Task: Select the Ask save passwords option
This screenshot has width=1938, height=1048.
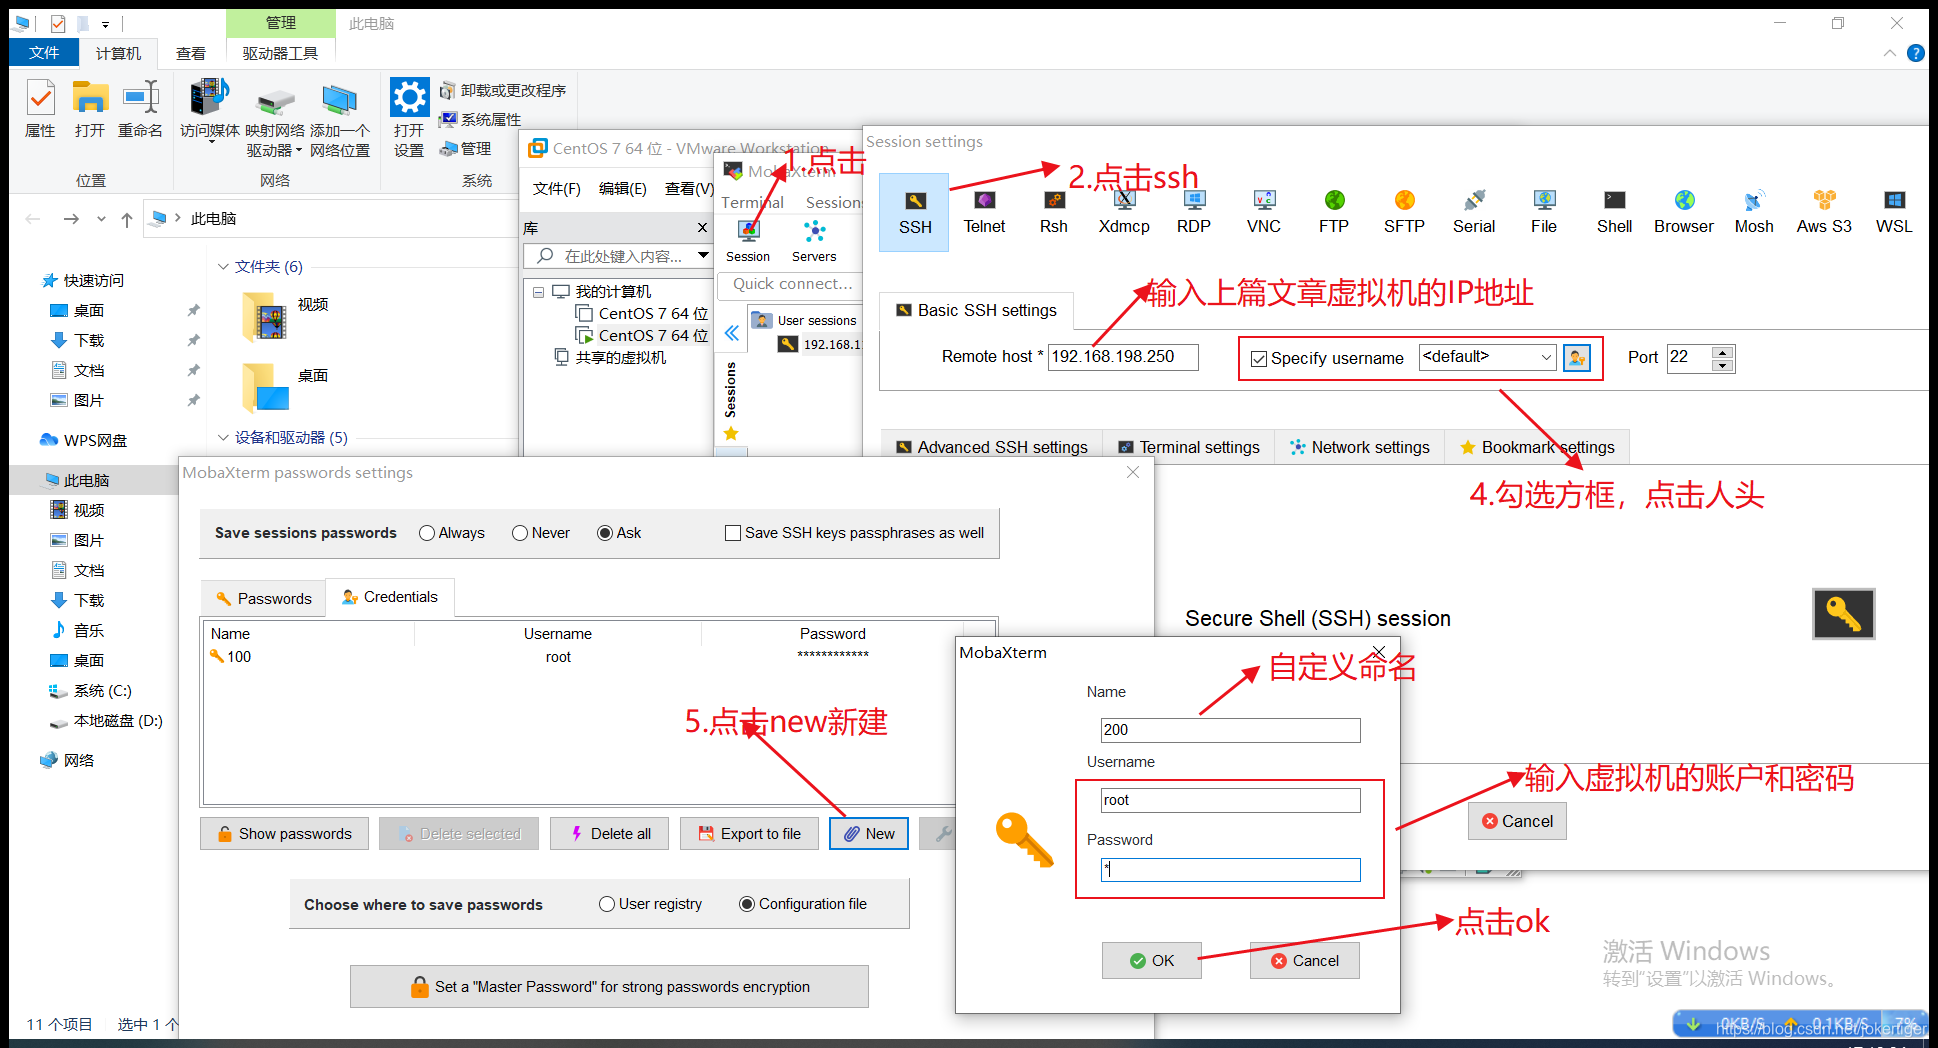Action: coord(605,533)
